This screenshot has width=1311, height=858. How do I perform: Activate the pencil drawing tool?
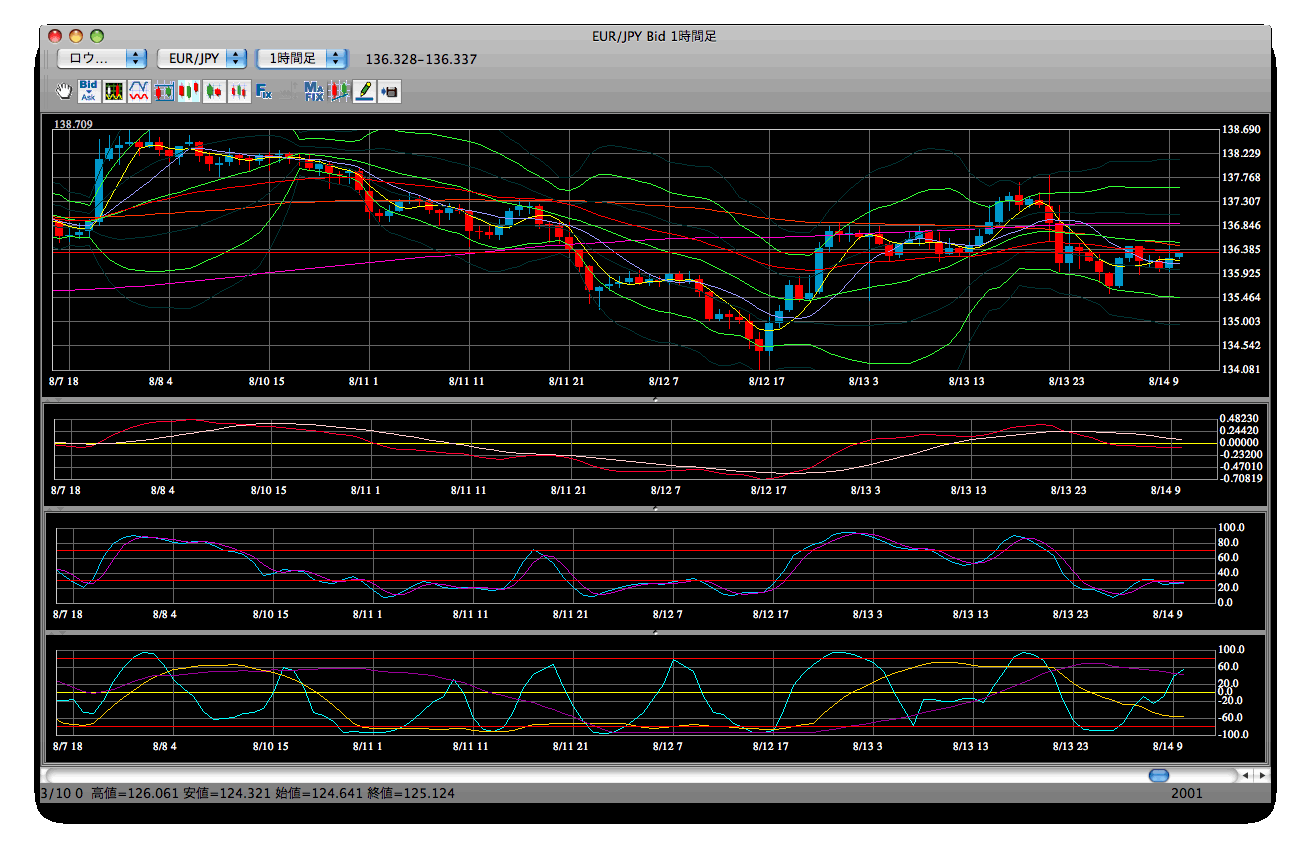pyautogui.click(x=365, y=92)
